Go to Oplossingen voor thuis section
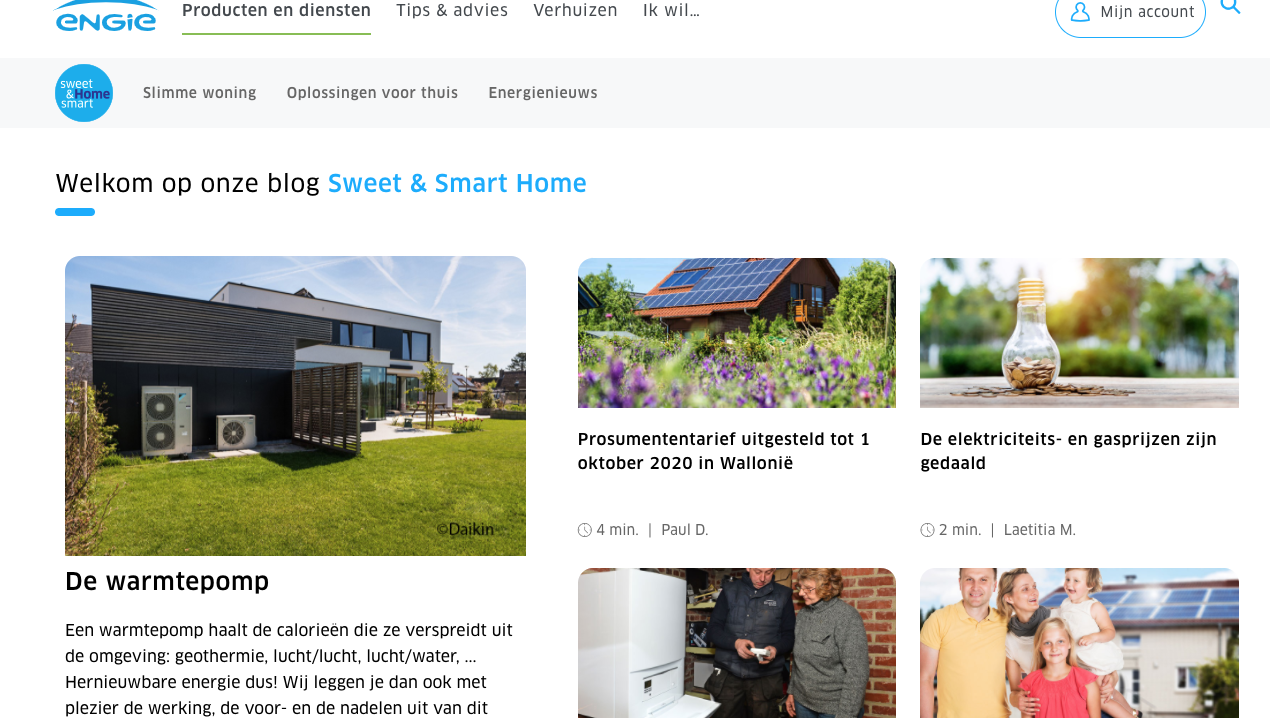This screenshot has height=719, width=1270. click(x=372, y=93)
